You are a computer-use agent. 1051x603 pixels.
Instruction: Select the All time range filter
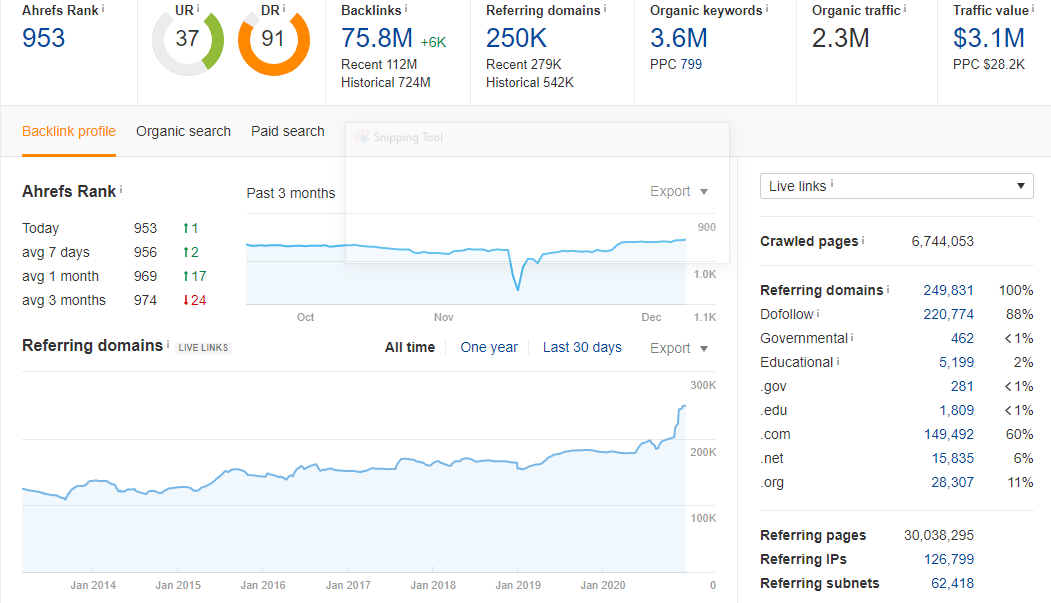click(410, 347)
